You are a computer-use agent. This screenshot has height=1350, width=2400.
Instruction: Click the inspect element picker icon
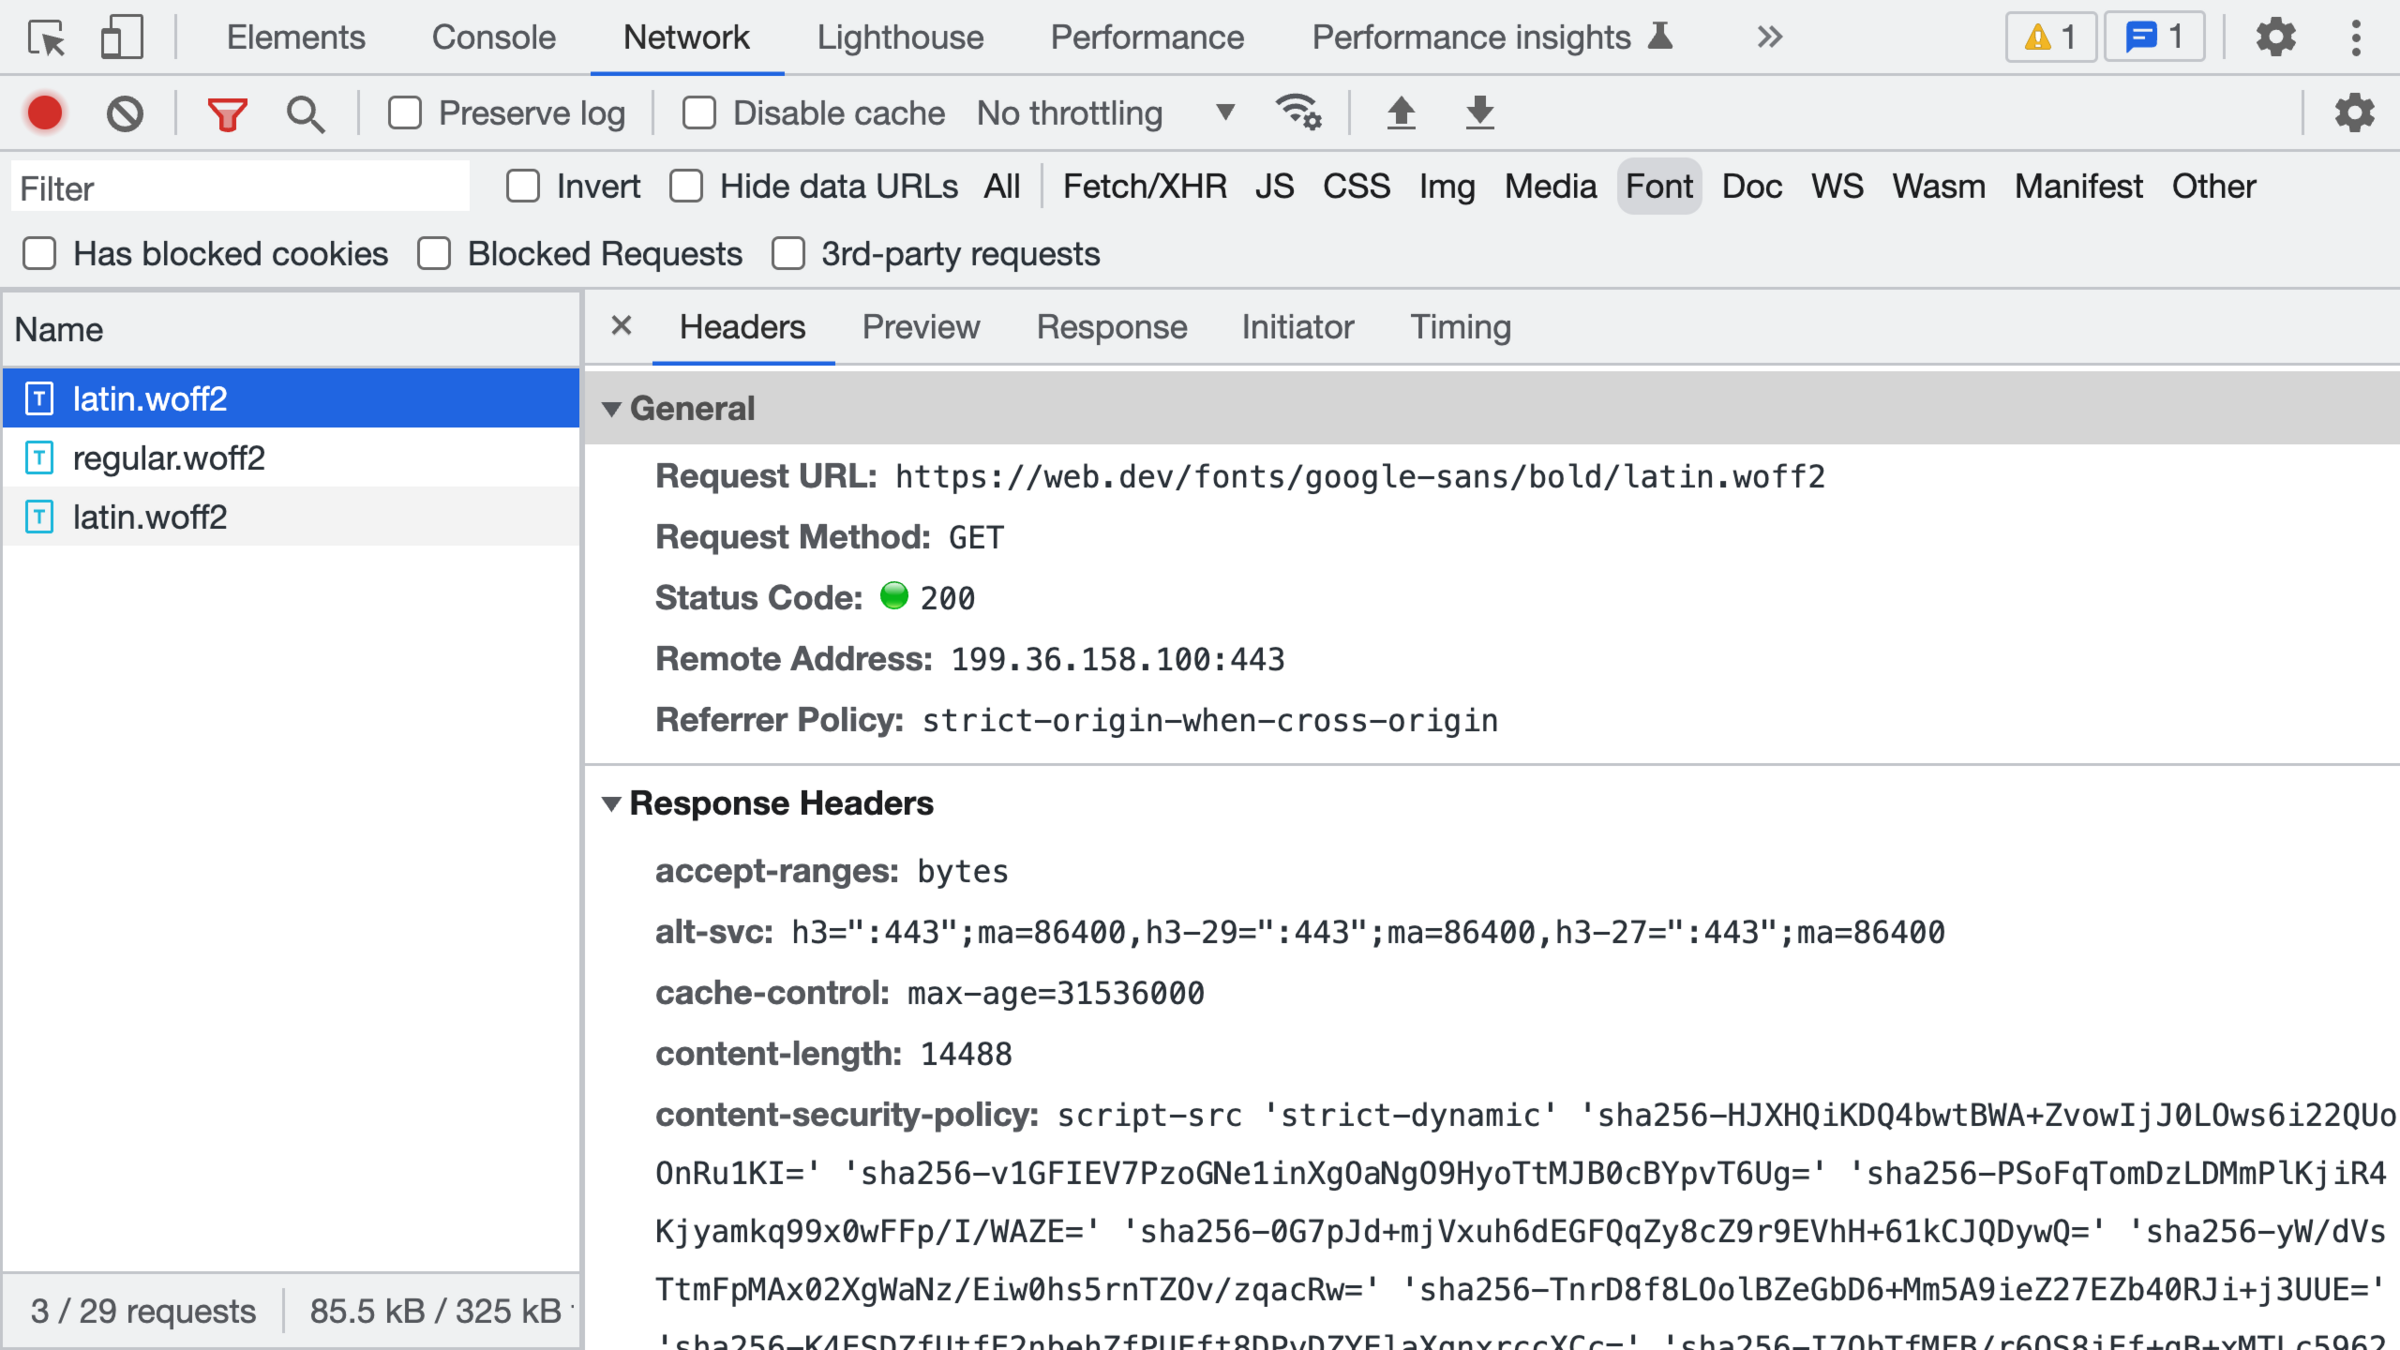tap(46, 38)
